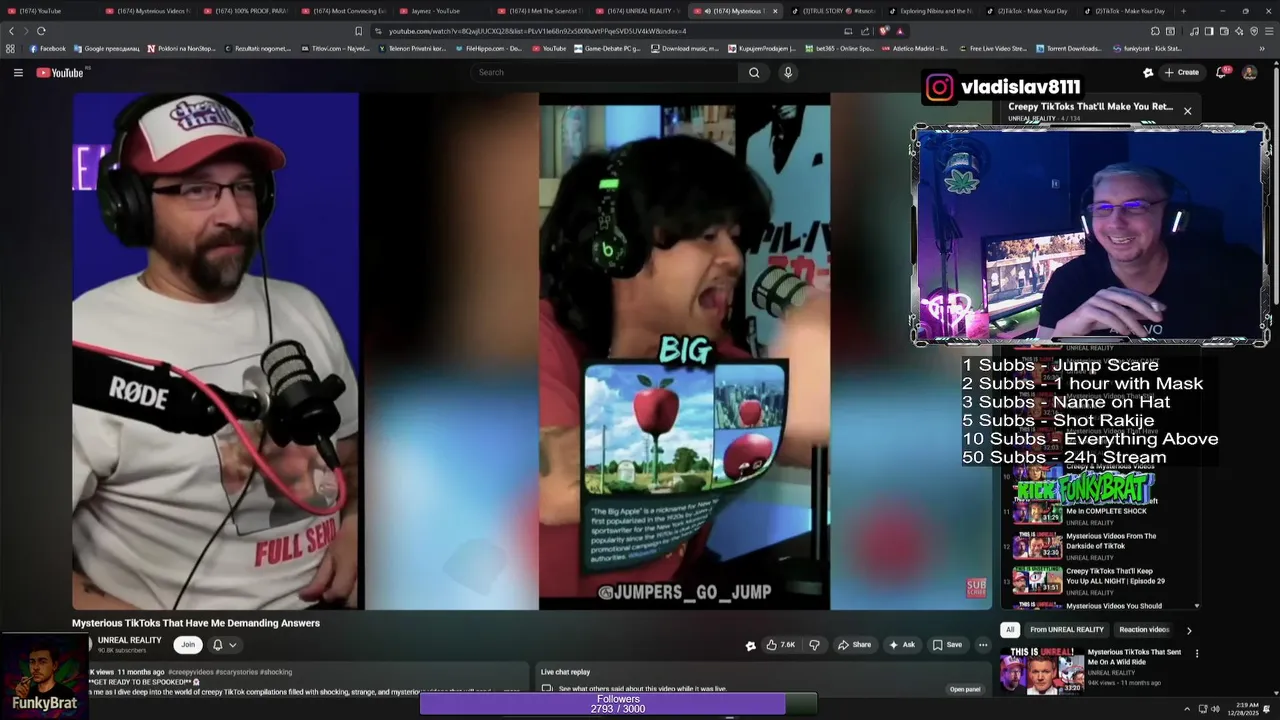This screenshot has width=1280, height=720.
Task: Join the UNREAL REALITY channel
Action: click(x=188, y=645)
